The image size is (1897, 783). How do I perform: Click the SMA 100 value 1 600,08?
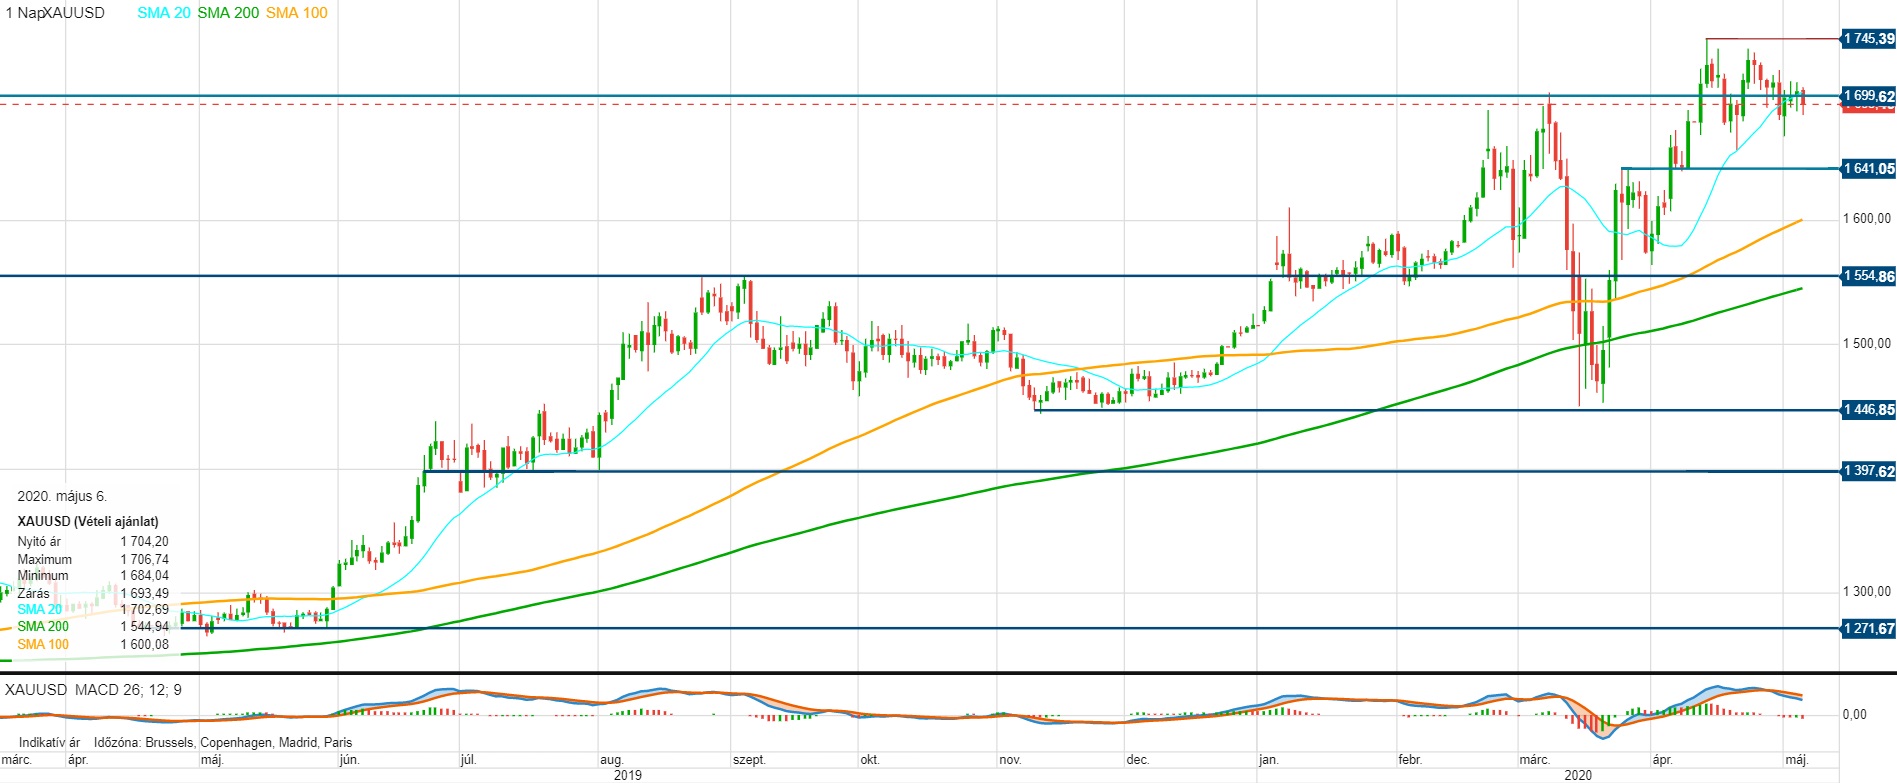tap(145, 645)
